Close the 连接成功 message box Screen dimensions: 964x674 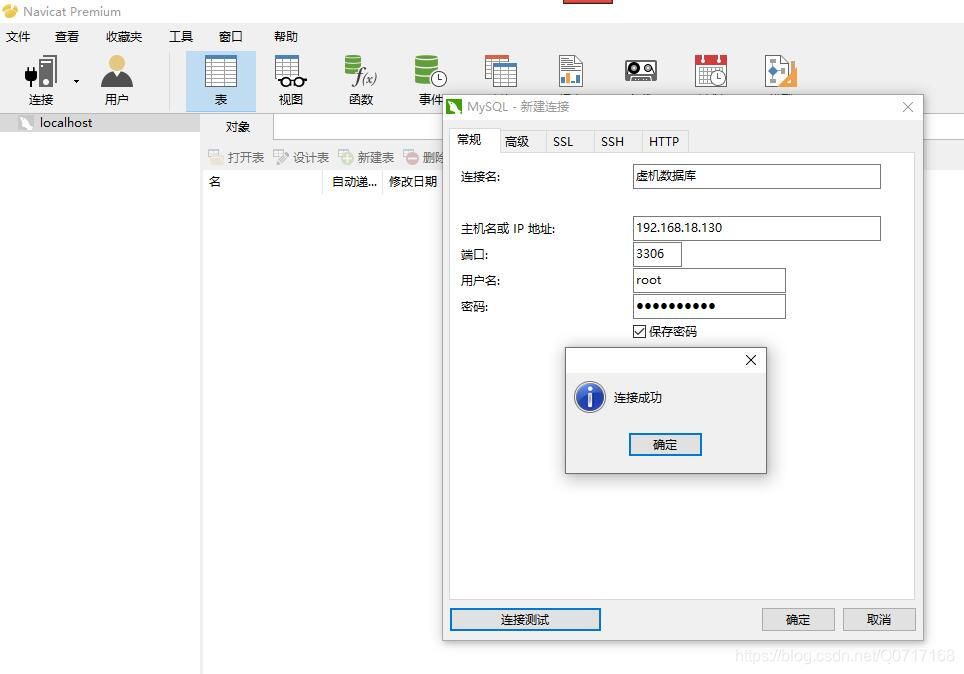pyautogui.click(x=751, y=360)
